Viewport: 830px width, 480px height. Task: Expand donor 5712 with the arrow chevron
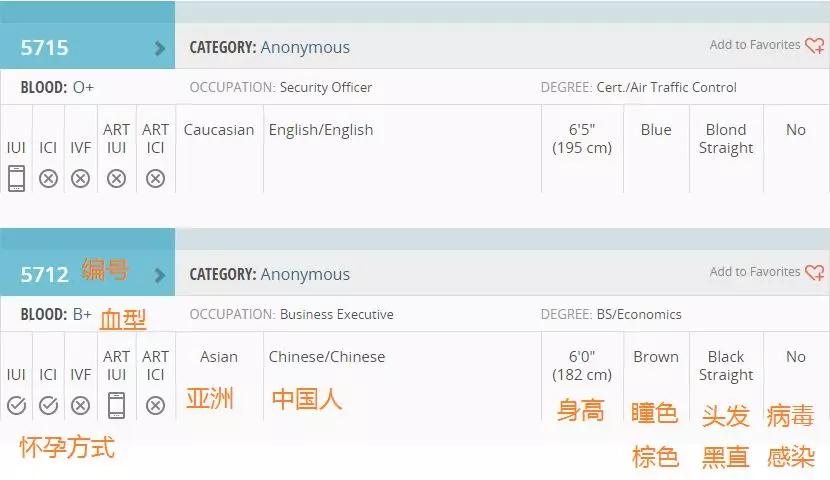coord(159,276)
